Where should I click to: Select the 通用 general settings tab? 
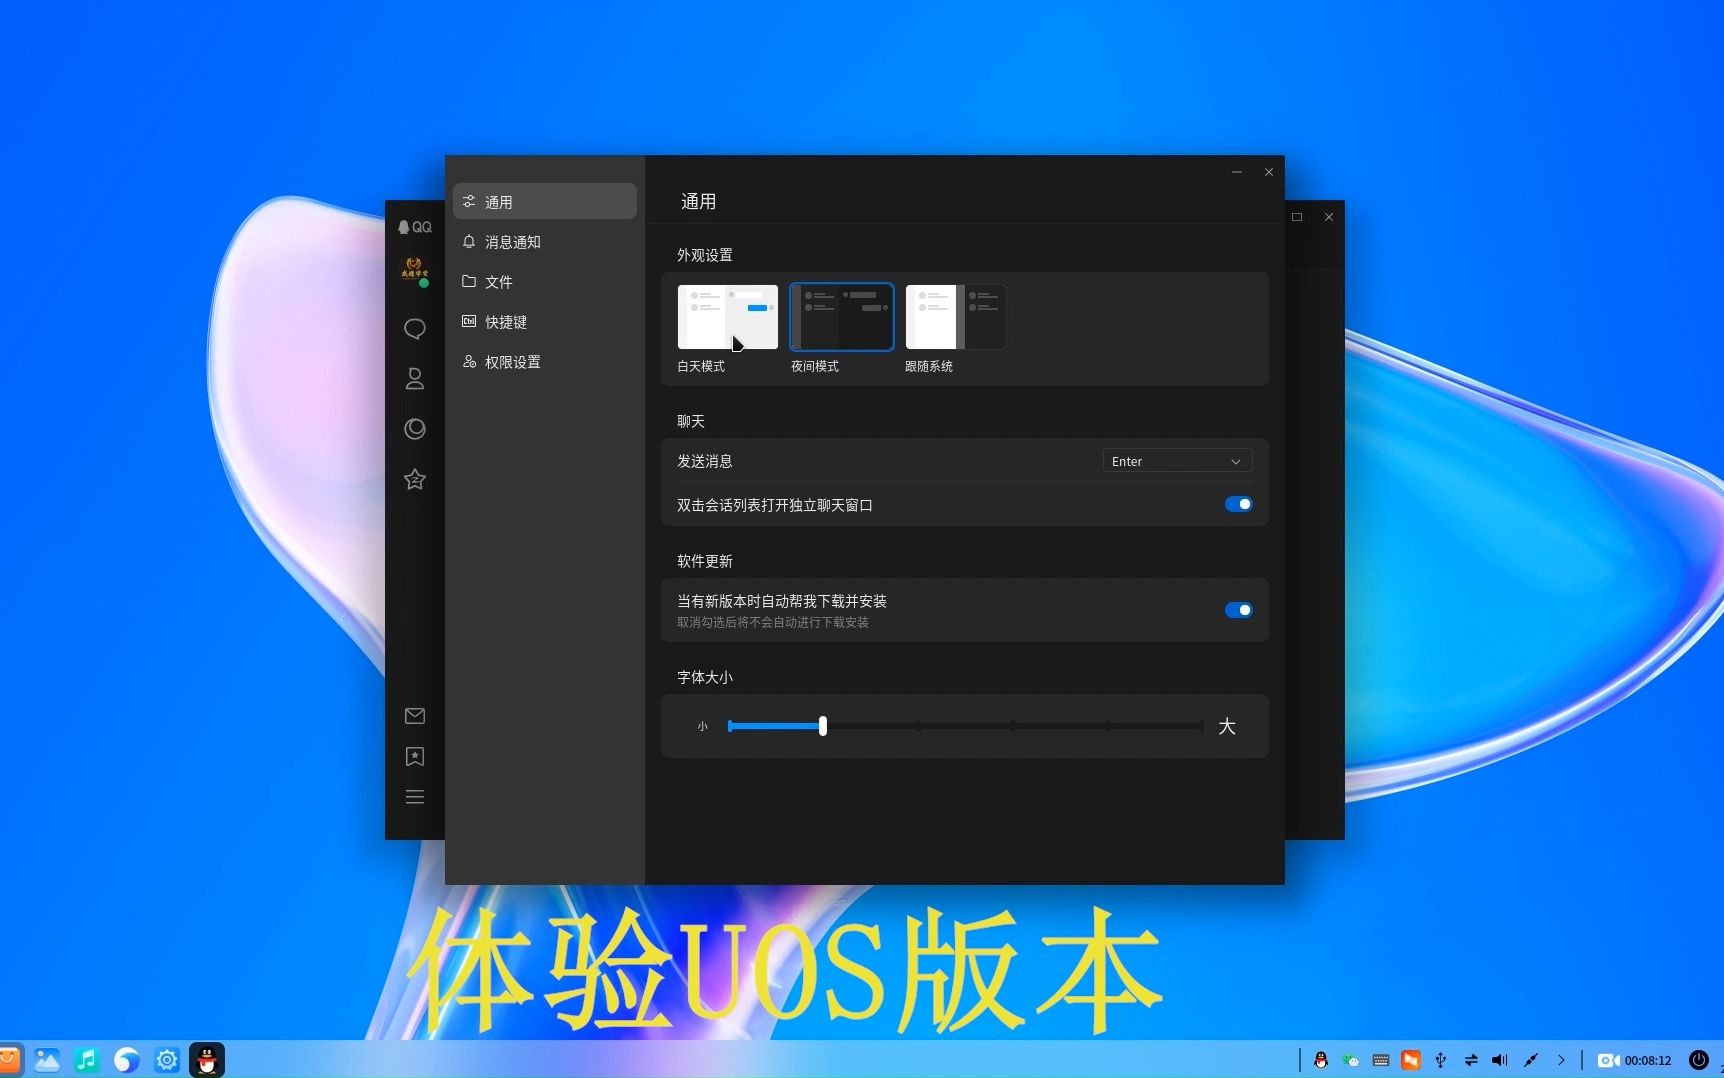(545, 201)
